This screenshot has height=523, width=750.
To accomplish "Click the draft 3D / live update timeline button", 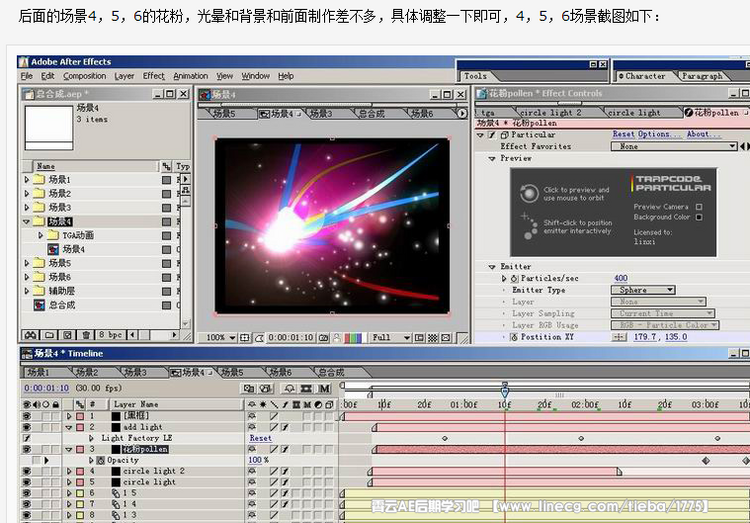I will pyautogui.click(x=289, y=389).
